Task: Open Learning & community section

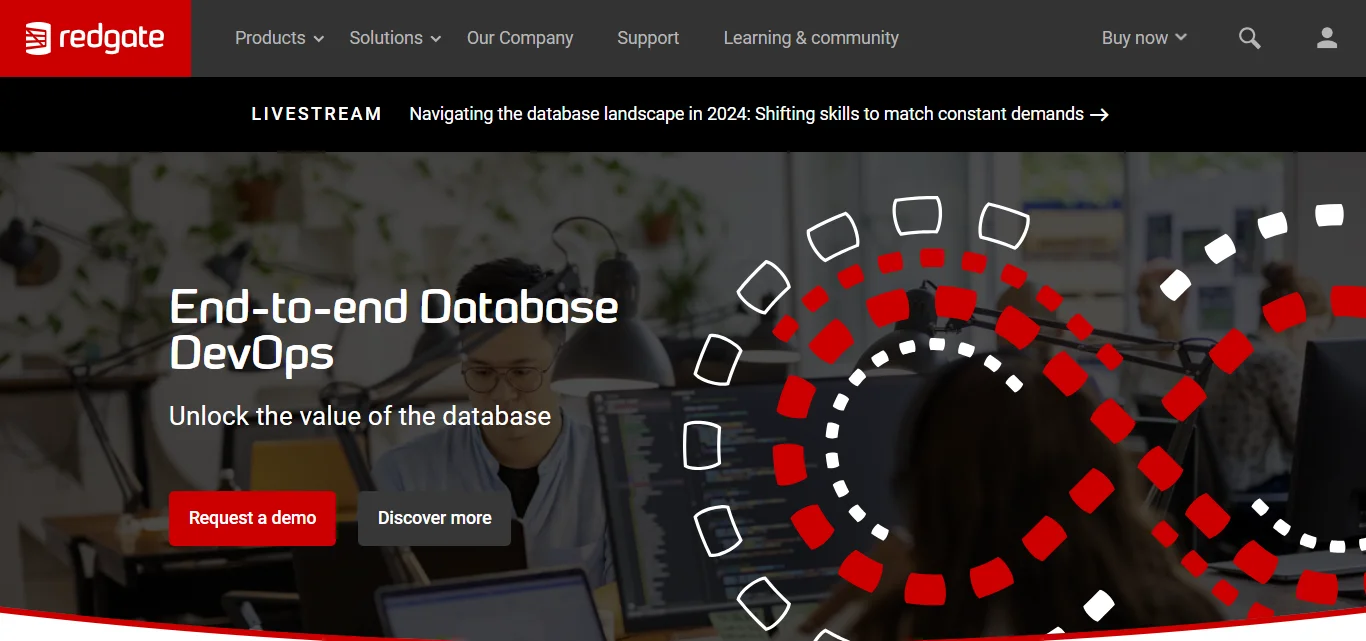Action: [811, 38]
